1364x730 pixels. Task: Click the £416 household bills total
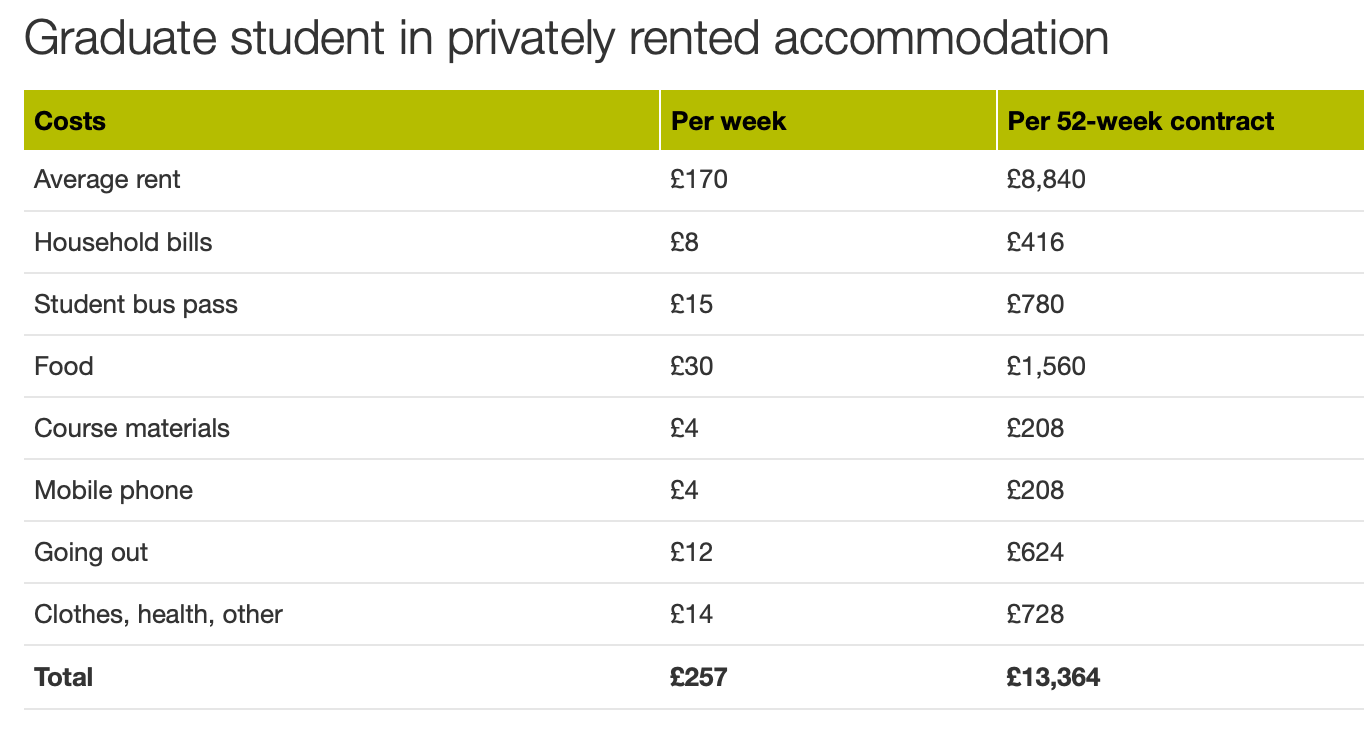[x=1035, y=242]
